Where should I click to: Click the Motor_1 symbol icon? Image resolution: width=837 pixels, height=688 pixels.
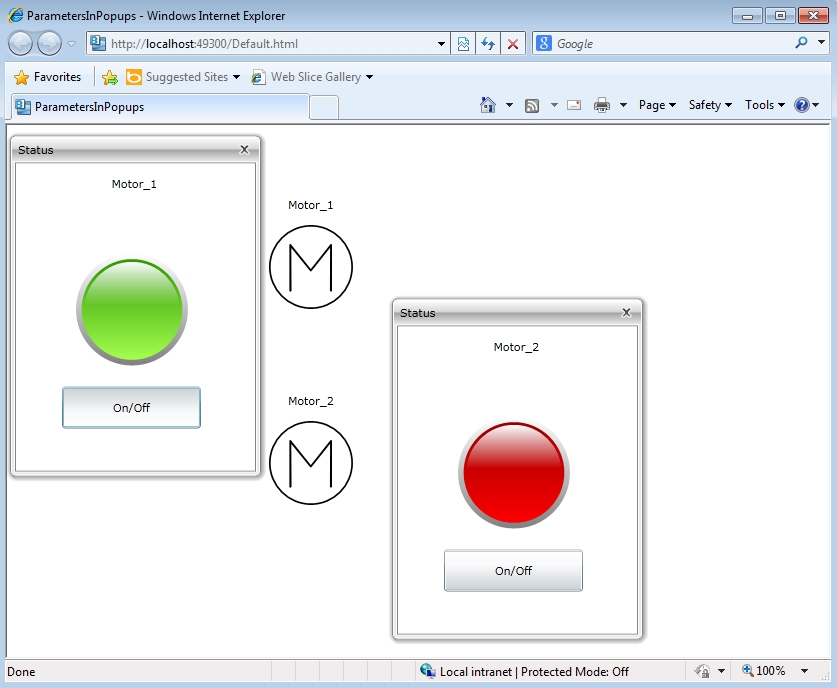(311, 267)
